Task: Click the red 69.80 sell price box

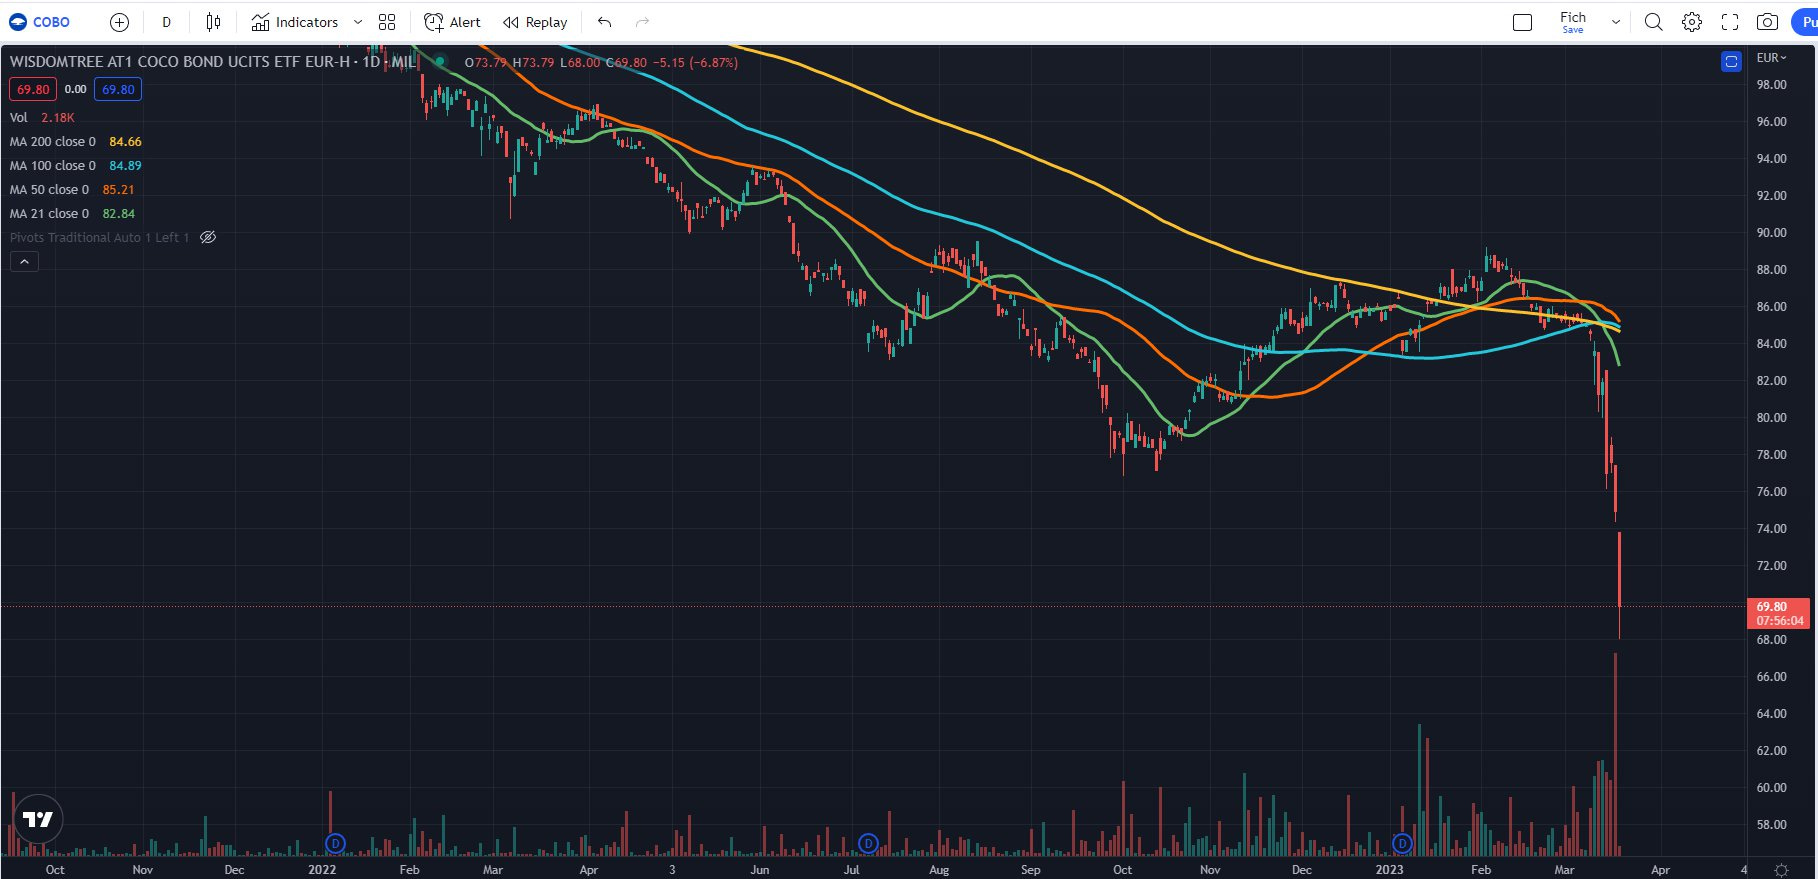Action: click(33, 89)
